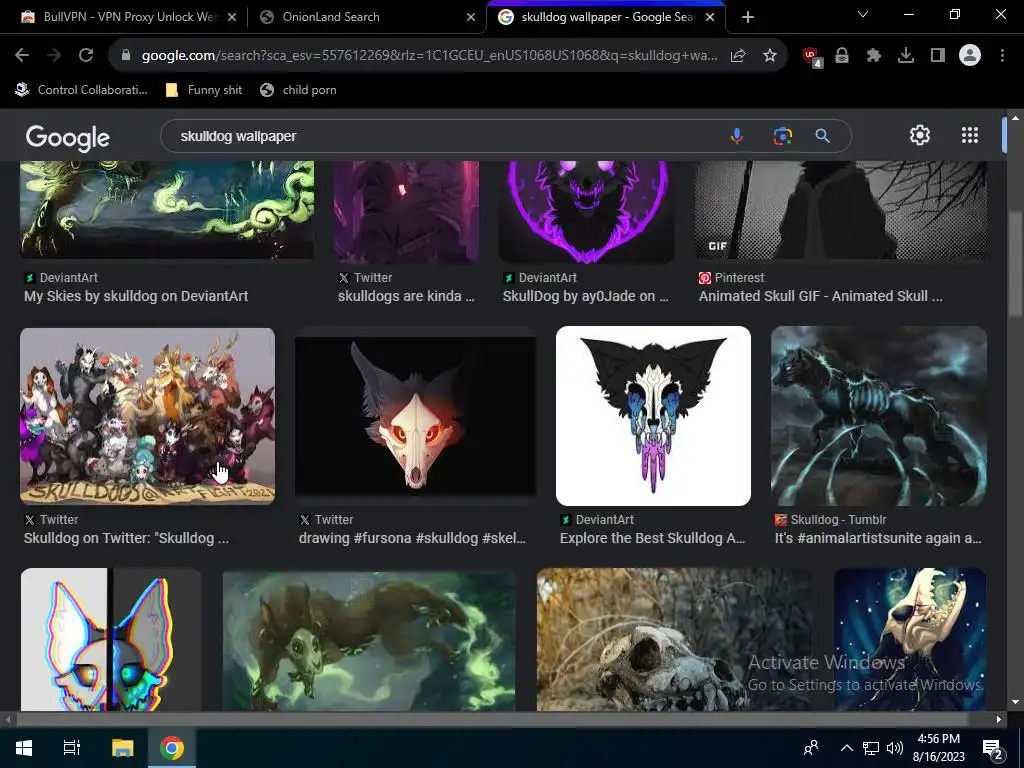Open 'Animated Skull GIF' Pinterest result
Screen dimensions: 1024x768
point(820,296)
